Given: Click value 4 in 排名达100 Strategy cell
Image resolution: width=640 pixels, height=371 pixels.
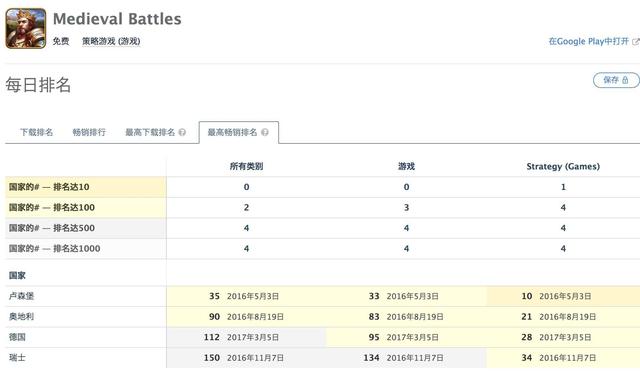Looking at the screenshot, I should click(563, 207).
